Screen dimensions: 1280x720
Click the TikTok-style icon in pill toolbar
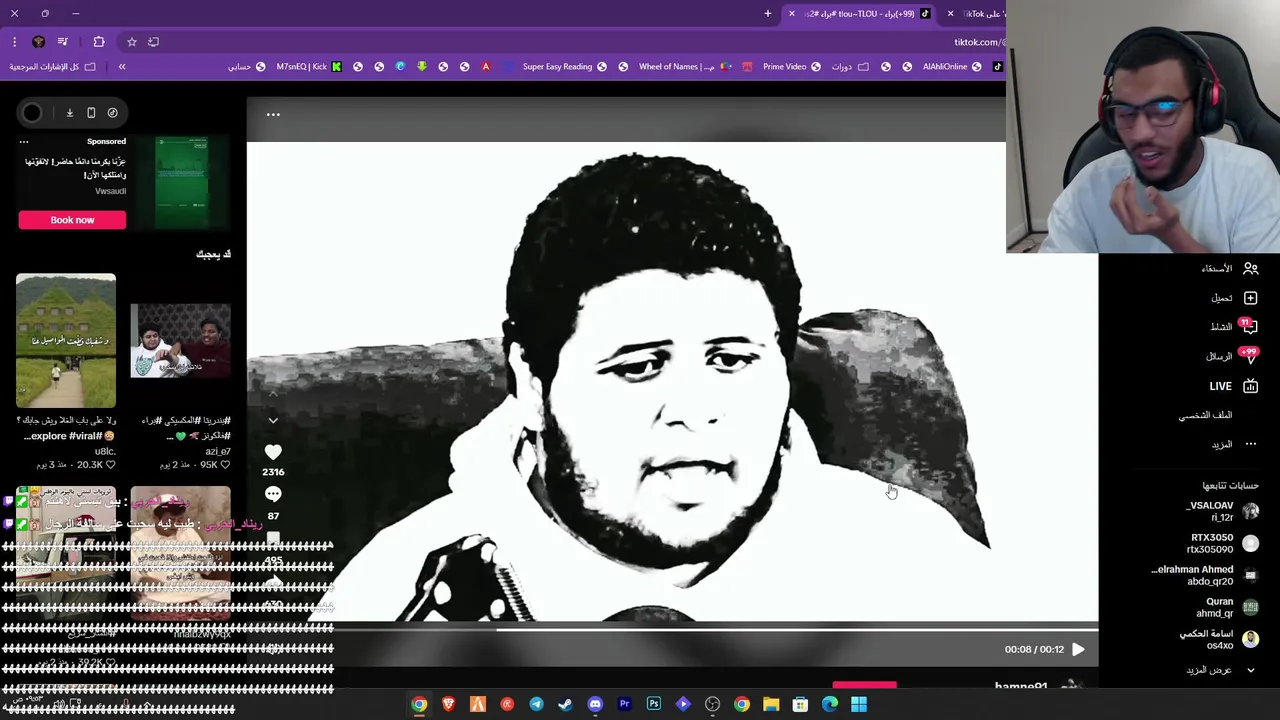[112, 113]
